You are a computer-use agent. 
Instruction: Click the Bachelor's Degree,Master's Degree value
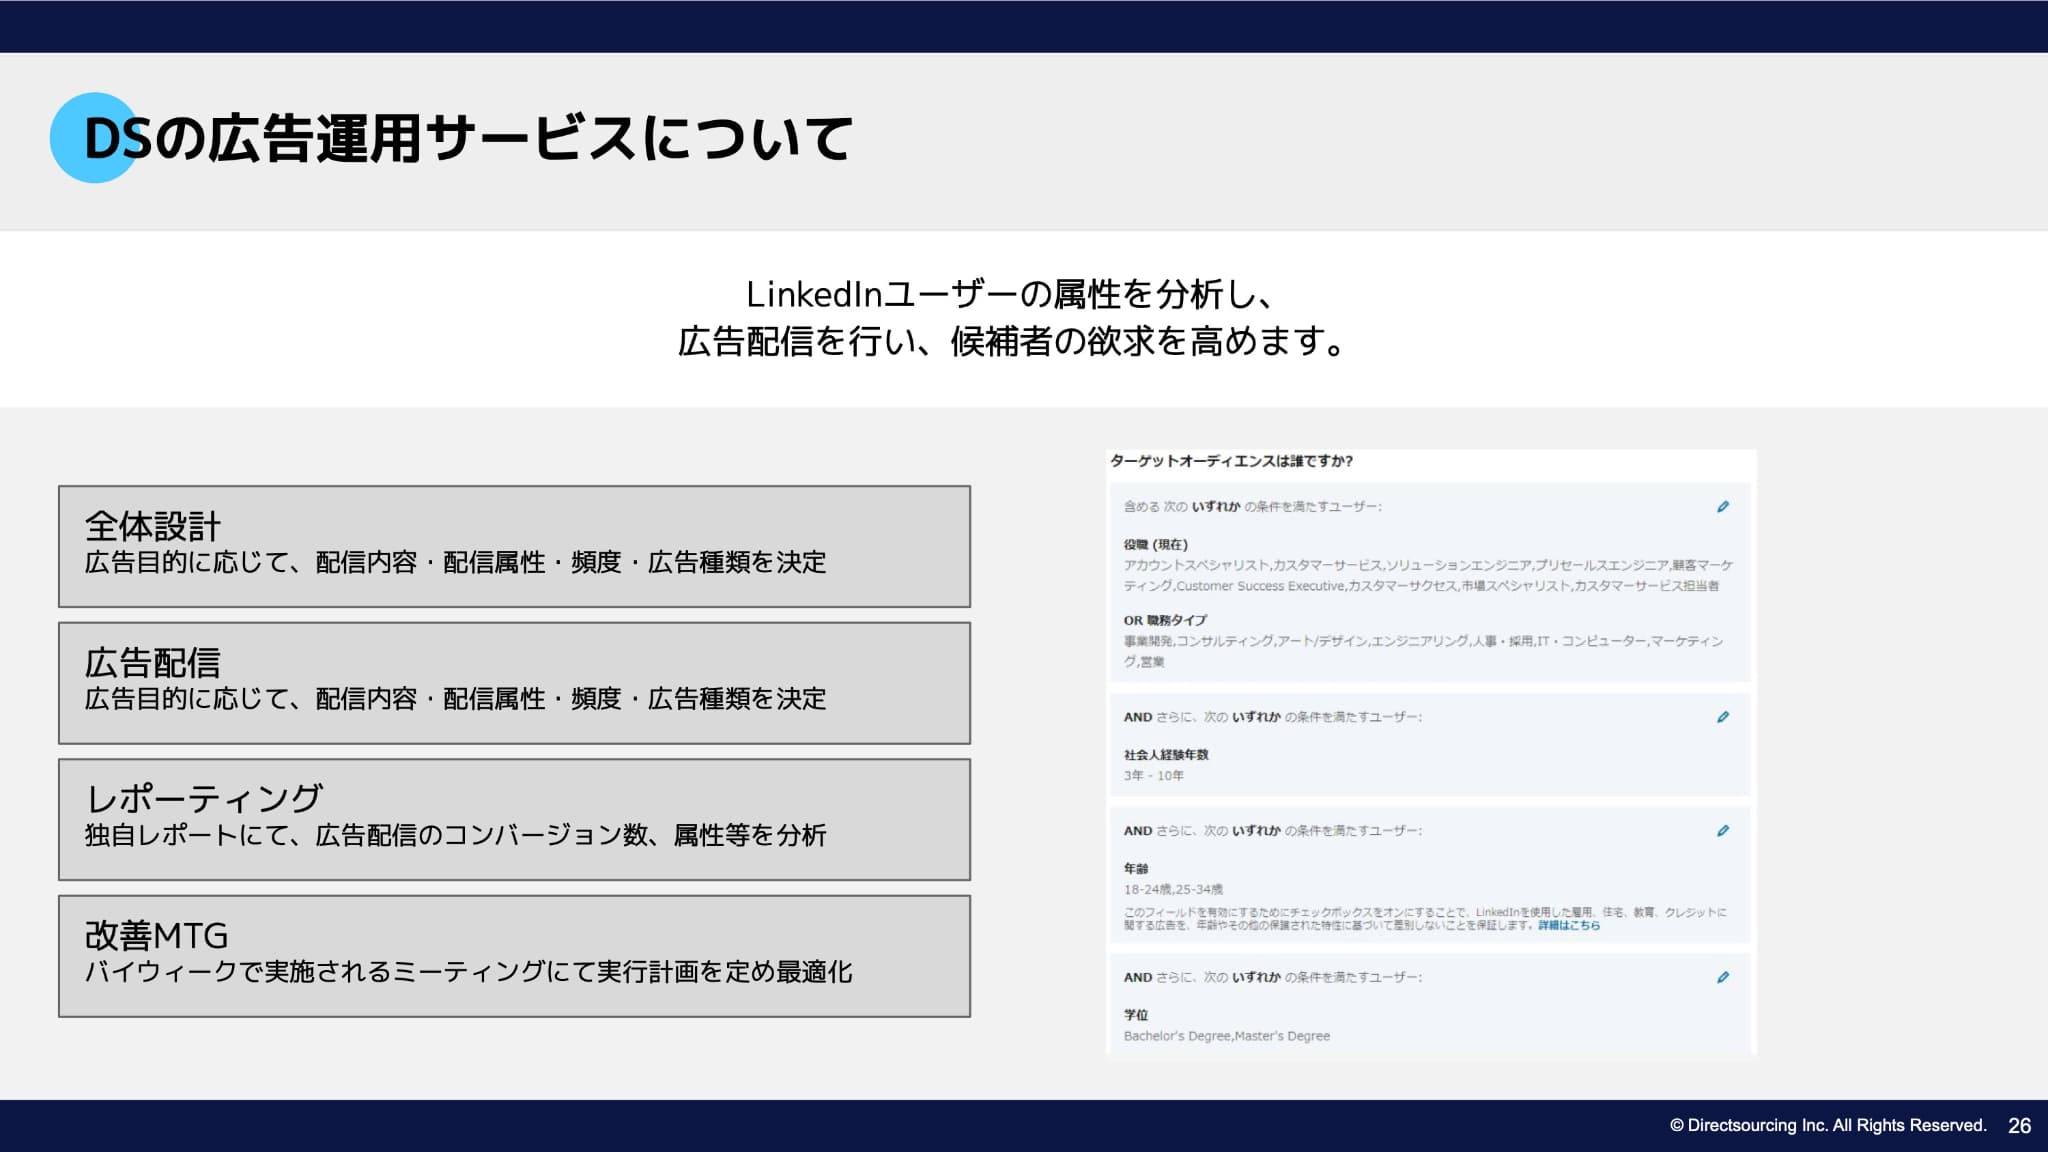(x=1226, y=1036)
